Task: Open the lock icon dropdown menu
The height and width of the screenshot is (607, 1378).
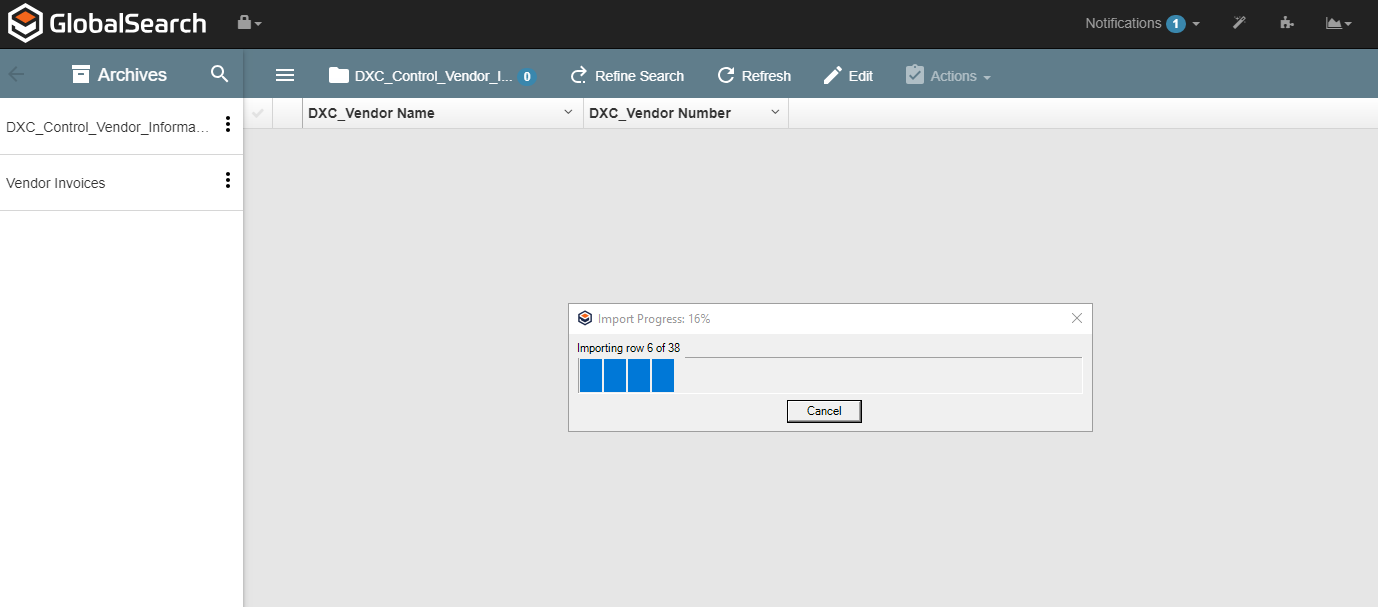Action: coord(249,23)
